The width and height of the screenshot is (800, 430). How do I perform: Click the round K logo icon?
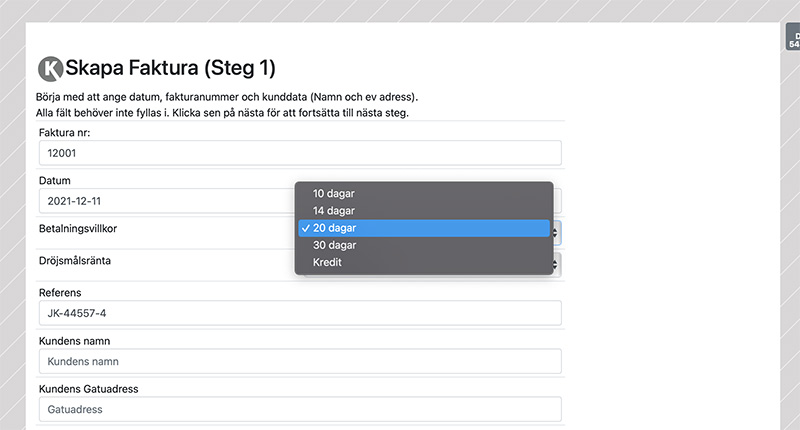51,68
